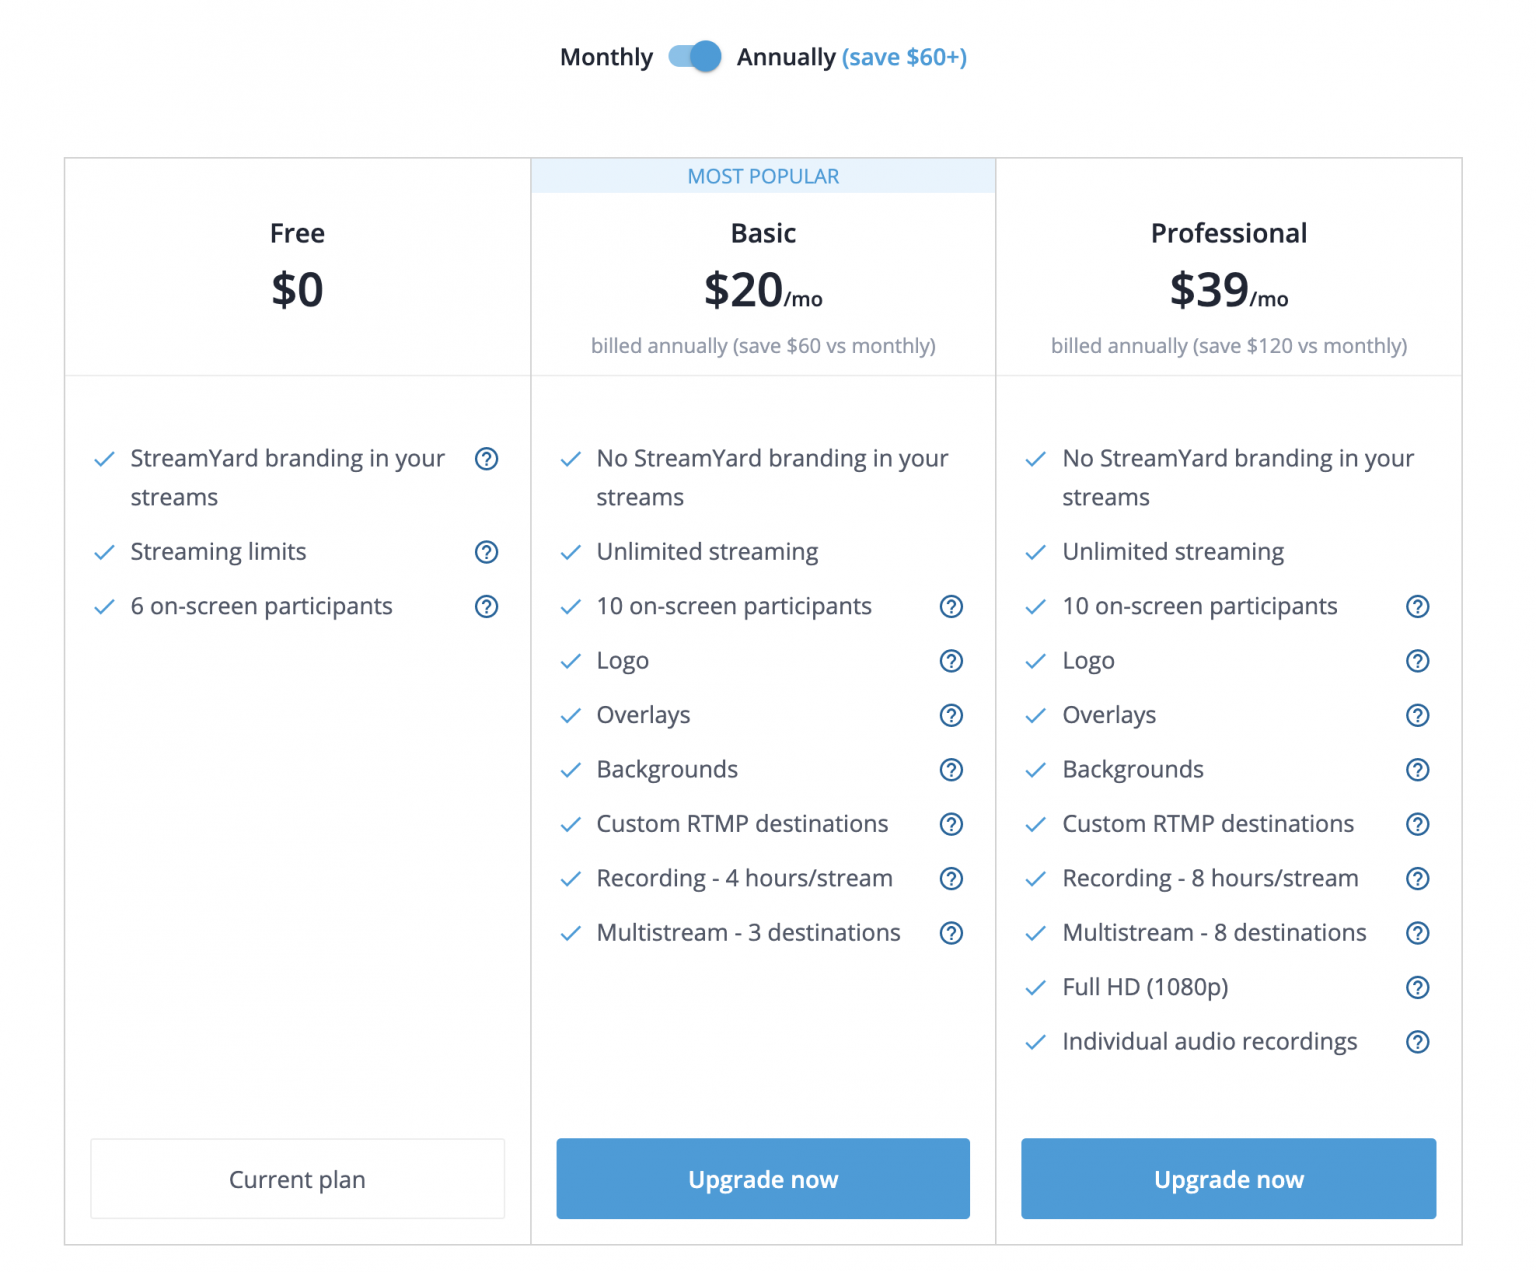Open help for Multistream - 8 destinations
This screenshot has width=1536, height=1272.
(1418, 933)
